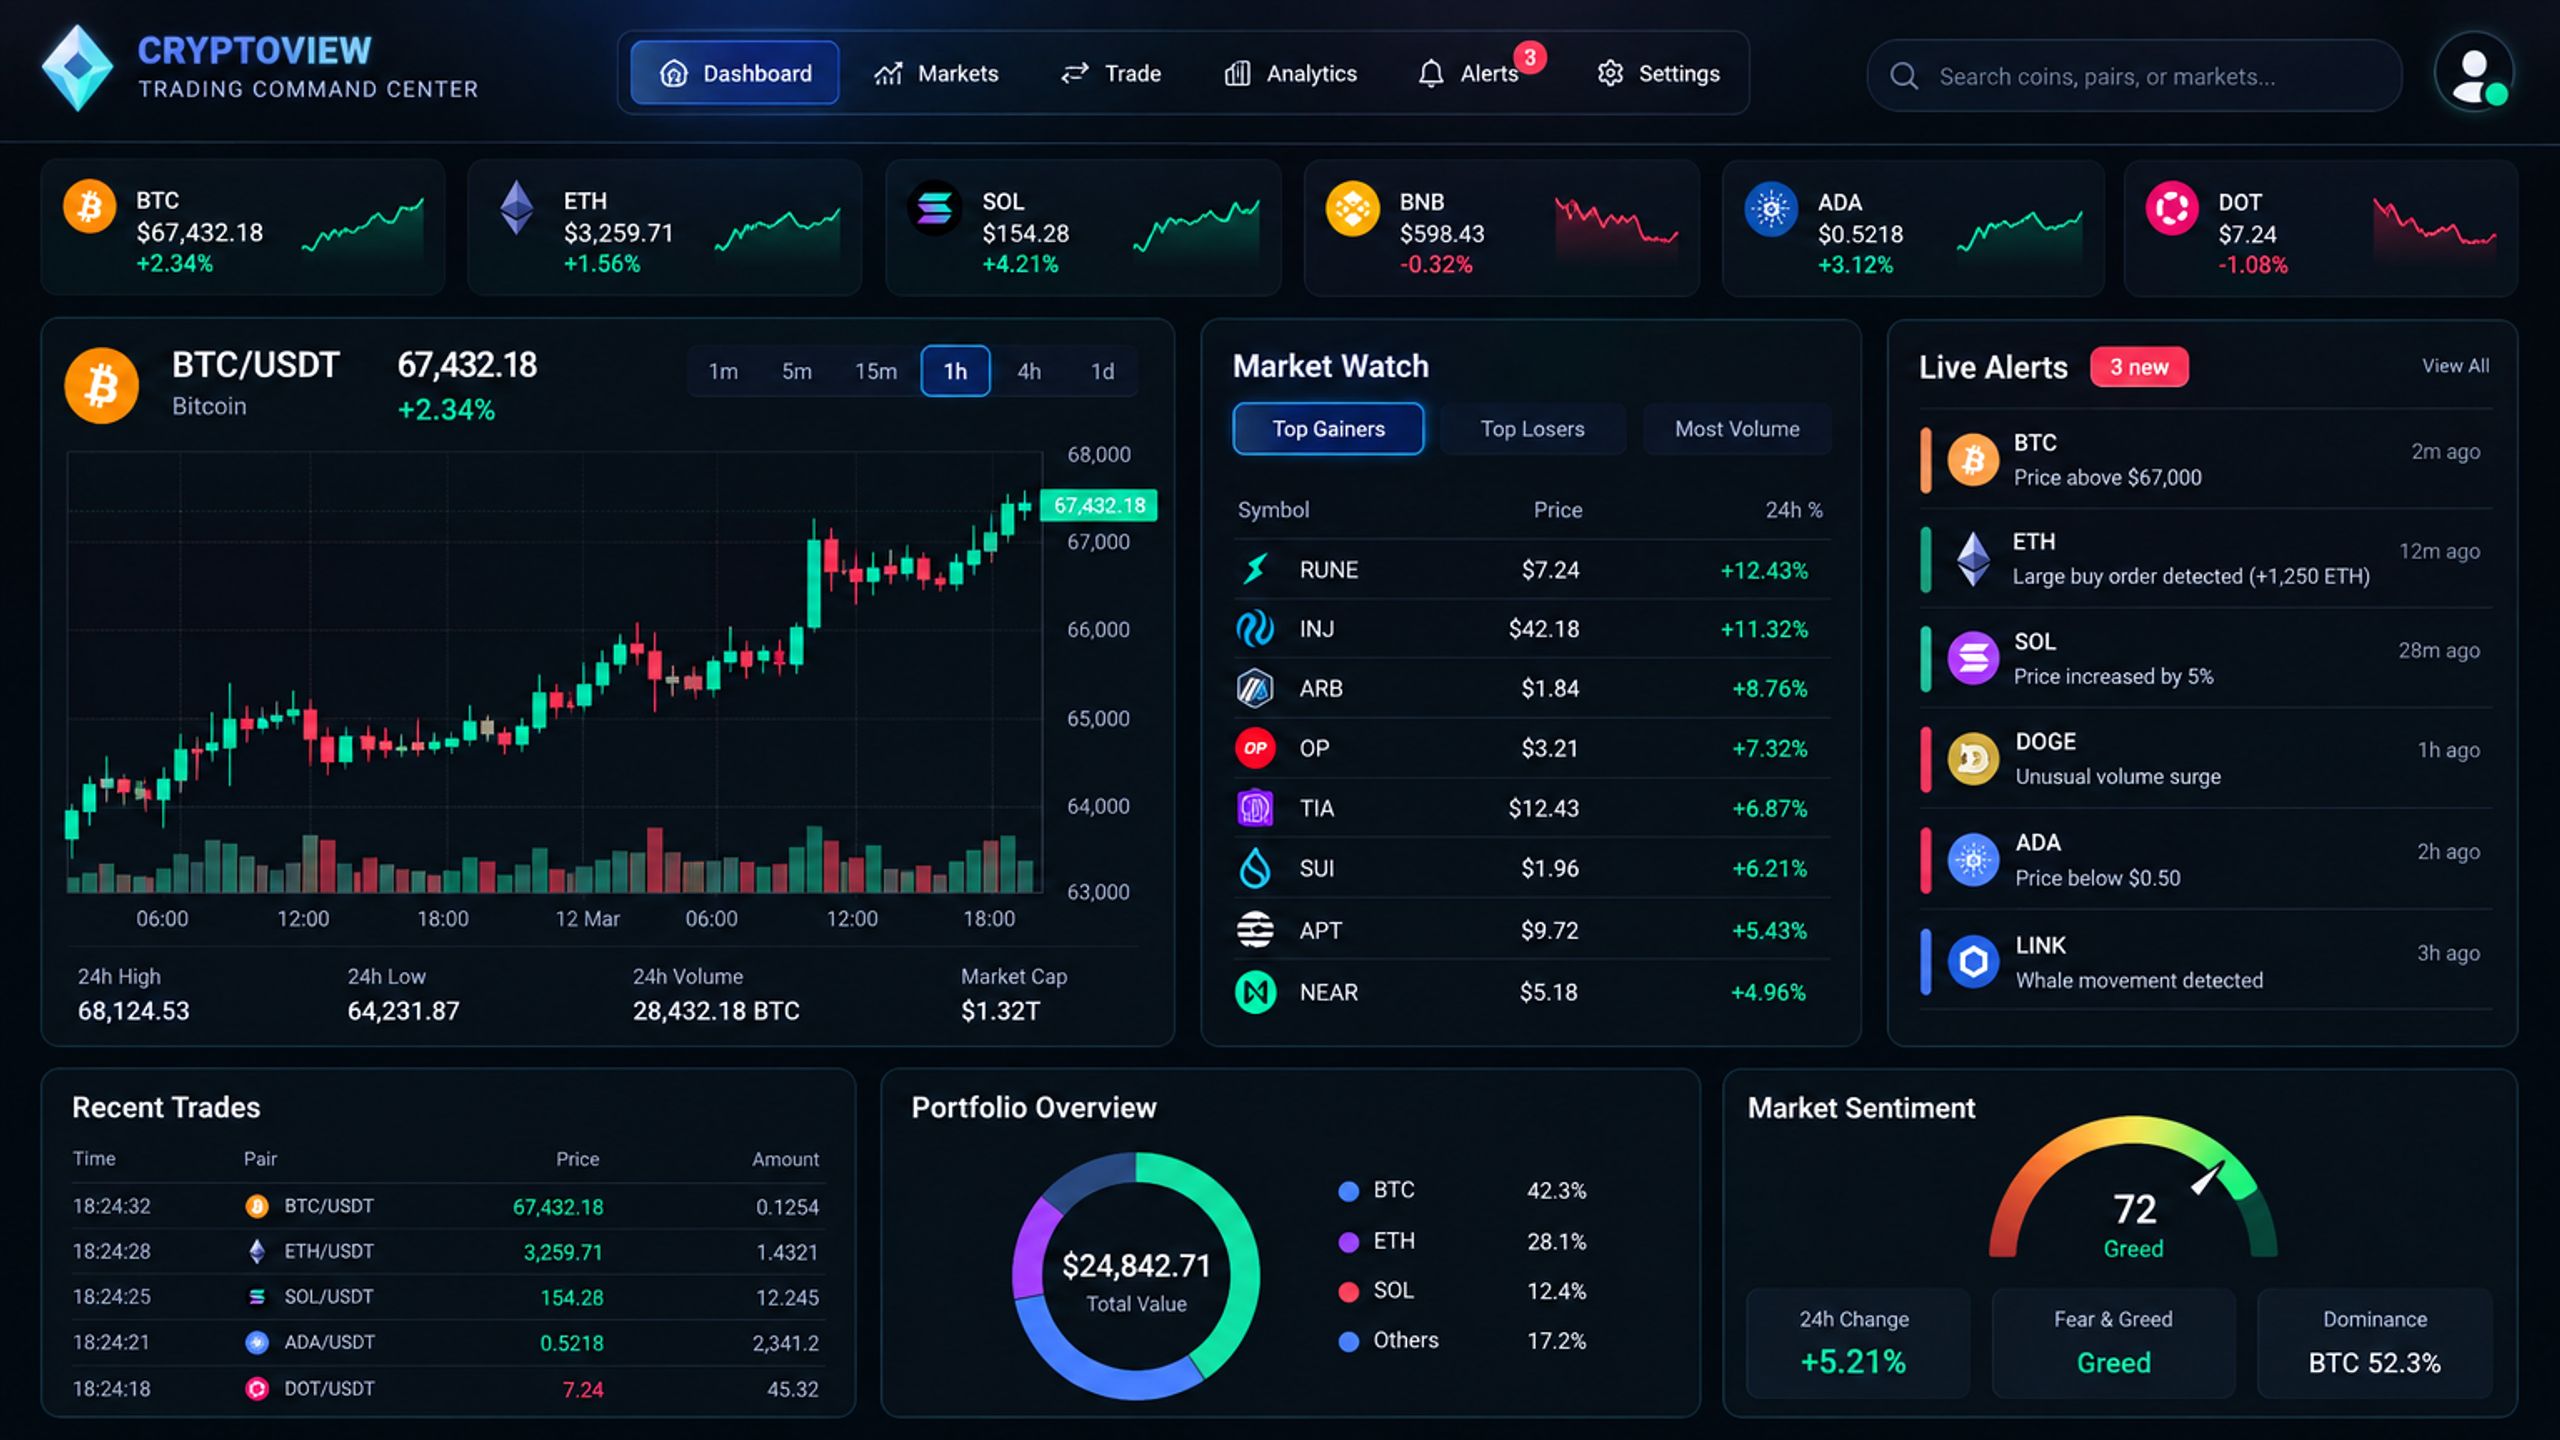The width and height of the screenshot is (2560, 1440).
Task: Select the 5m chart timeframe
Action: tap(797, 371)
